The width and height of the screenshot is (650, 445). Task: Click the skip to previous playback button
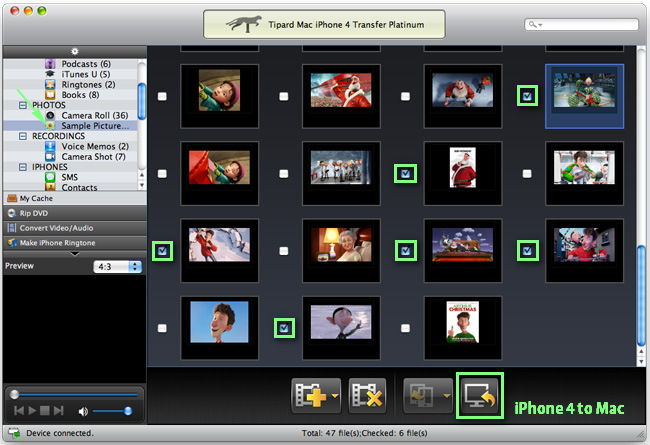tap(19, 411)
